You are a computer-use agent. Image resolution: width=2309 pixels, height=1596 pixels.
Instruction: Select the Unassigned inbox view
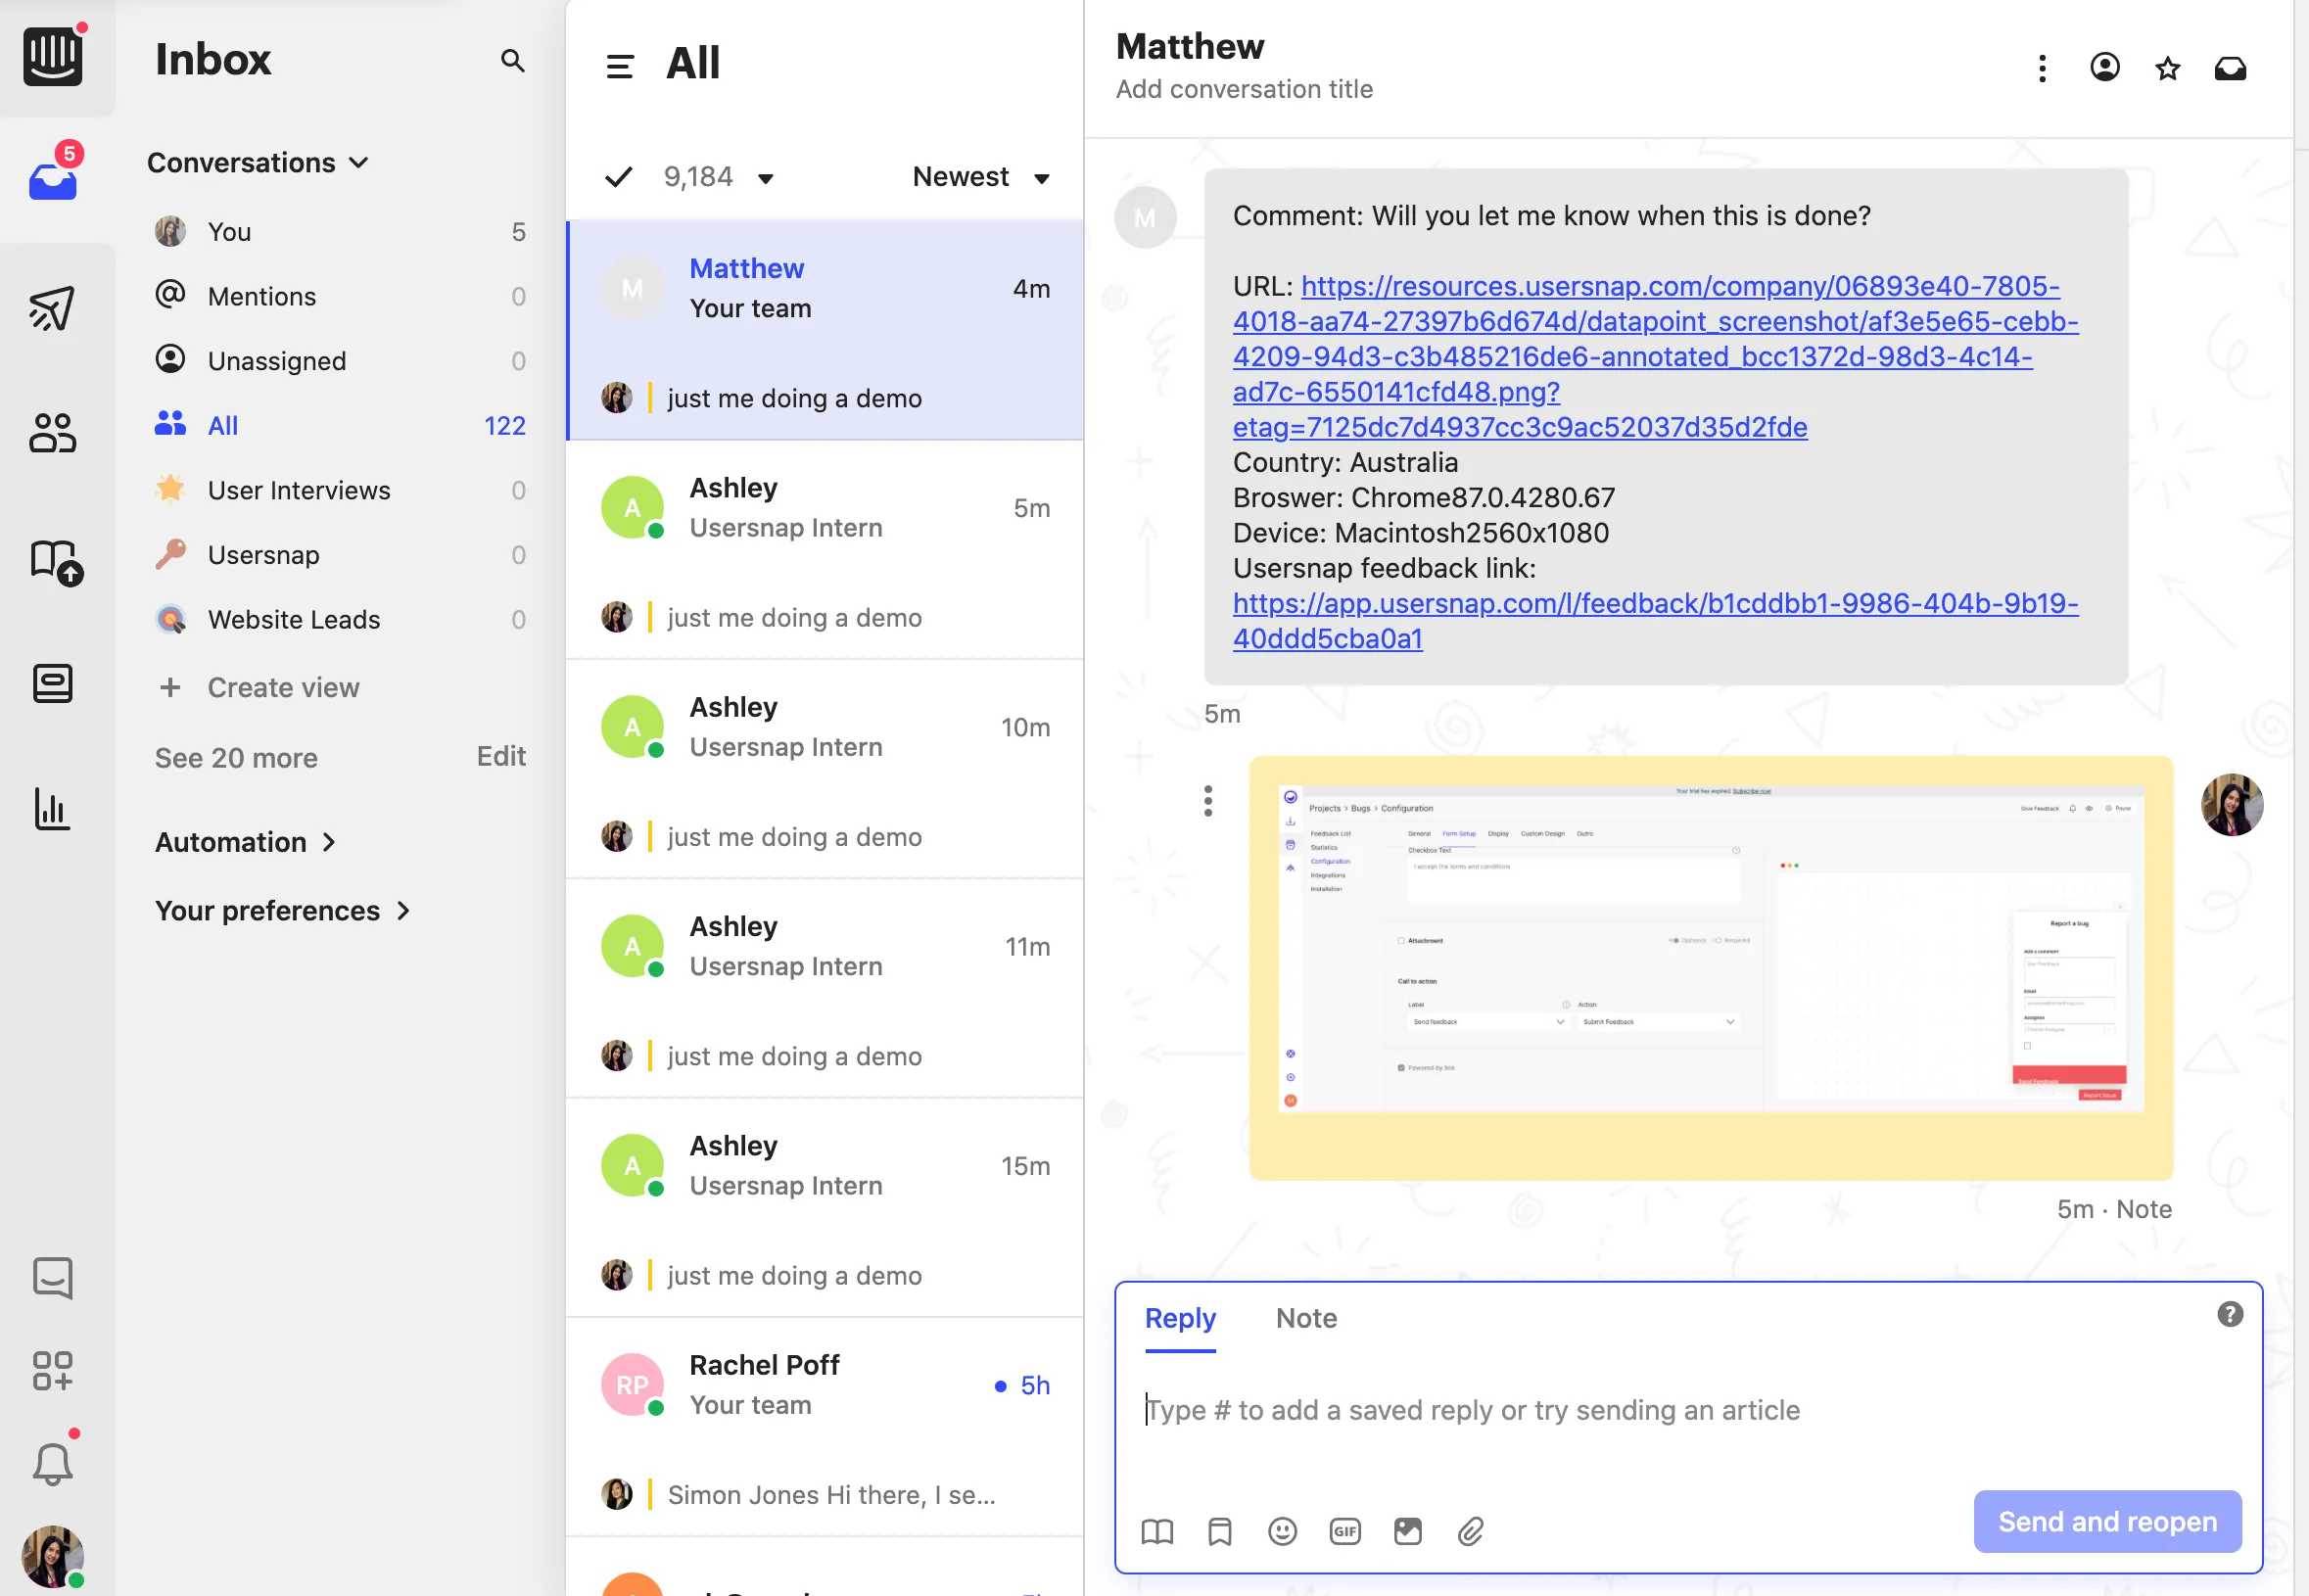pyautogui.click(x=277, y=361)
